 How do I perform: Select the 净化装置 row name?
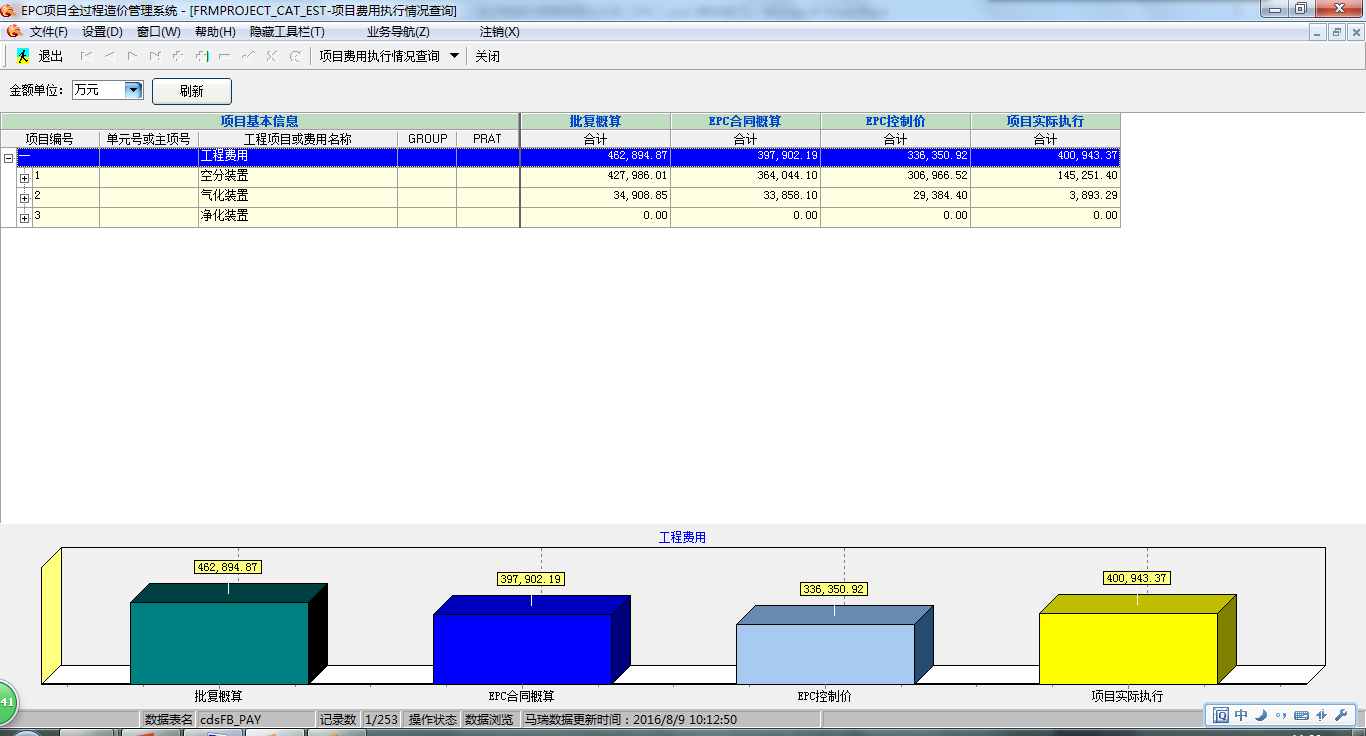pyautogui.click(x=225, y=216)
